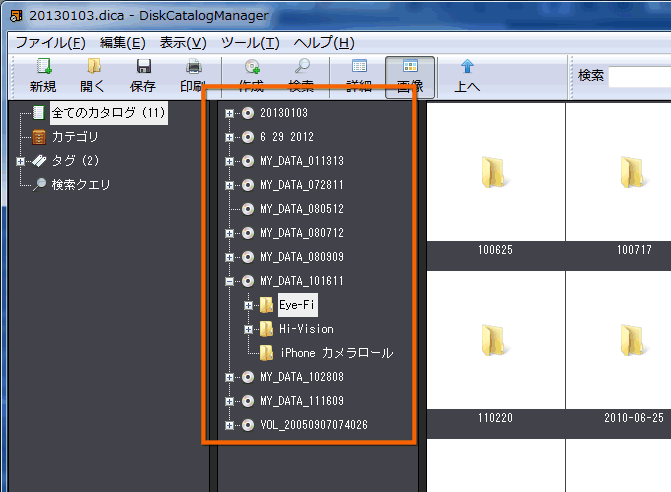The width and height of the screenshot is (671, 492).
Task: Expand the MY_DATA_102808 node
Action: [x=229, y=377]
